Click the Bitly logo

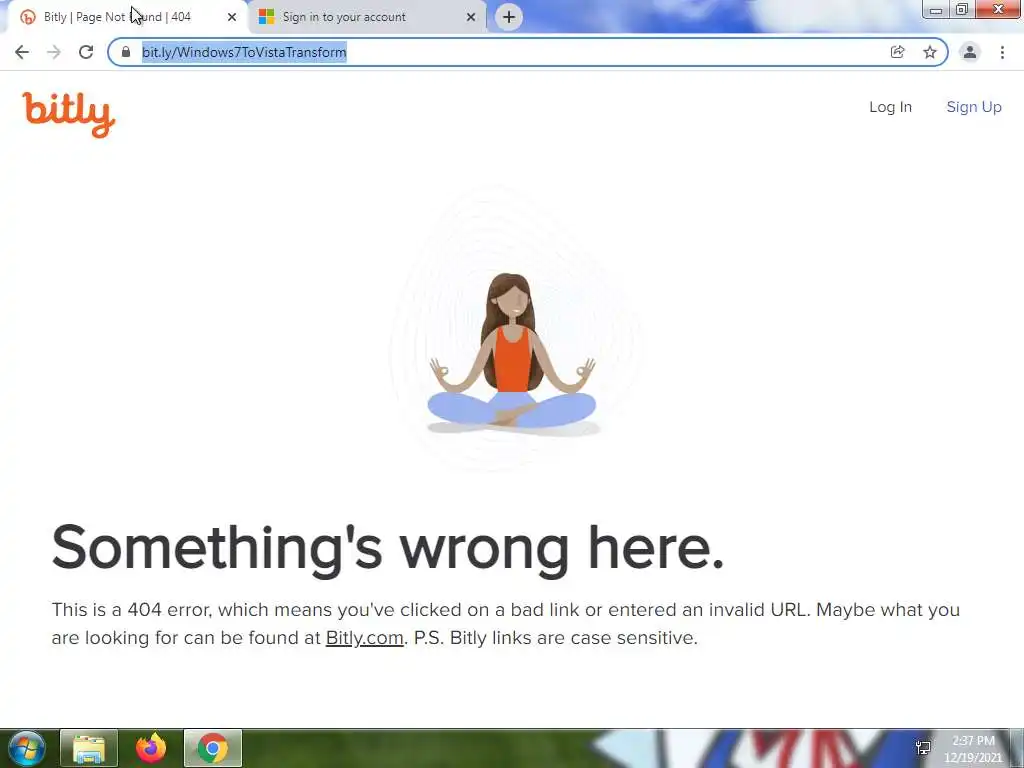pyautogui.click(x=69, y=114)
